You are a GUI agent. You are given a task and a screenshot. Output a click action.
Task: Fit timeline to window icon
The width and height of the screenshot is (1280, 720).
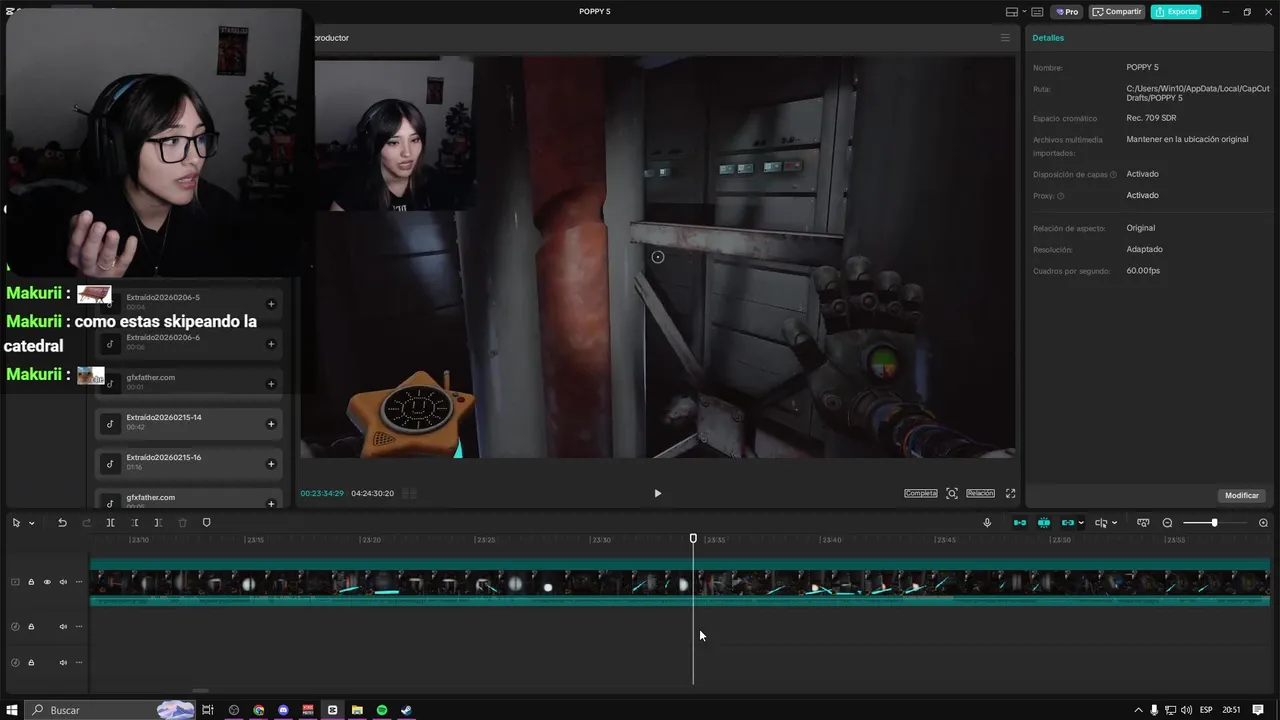pyautogui.click(x=1143, y=522)
